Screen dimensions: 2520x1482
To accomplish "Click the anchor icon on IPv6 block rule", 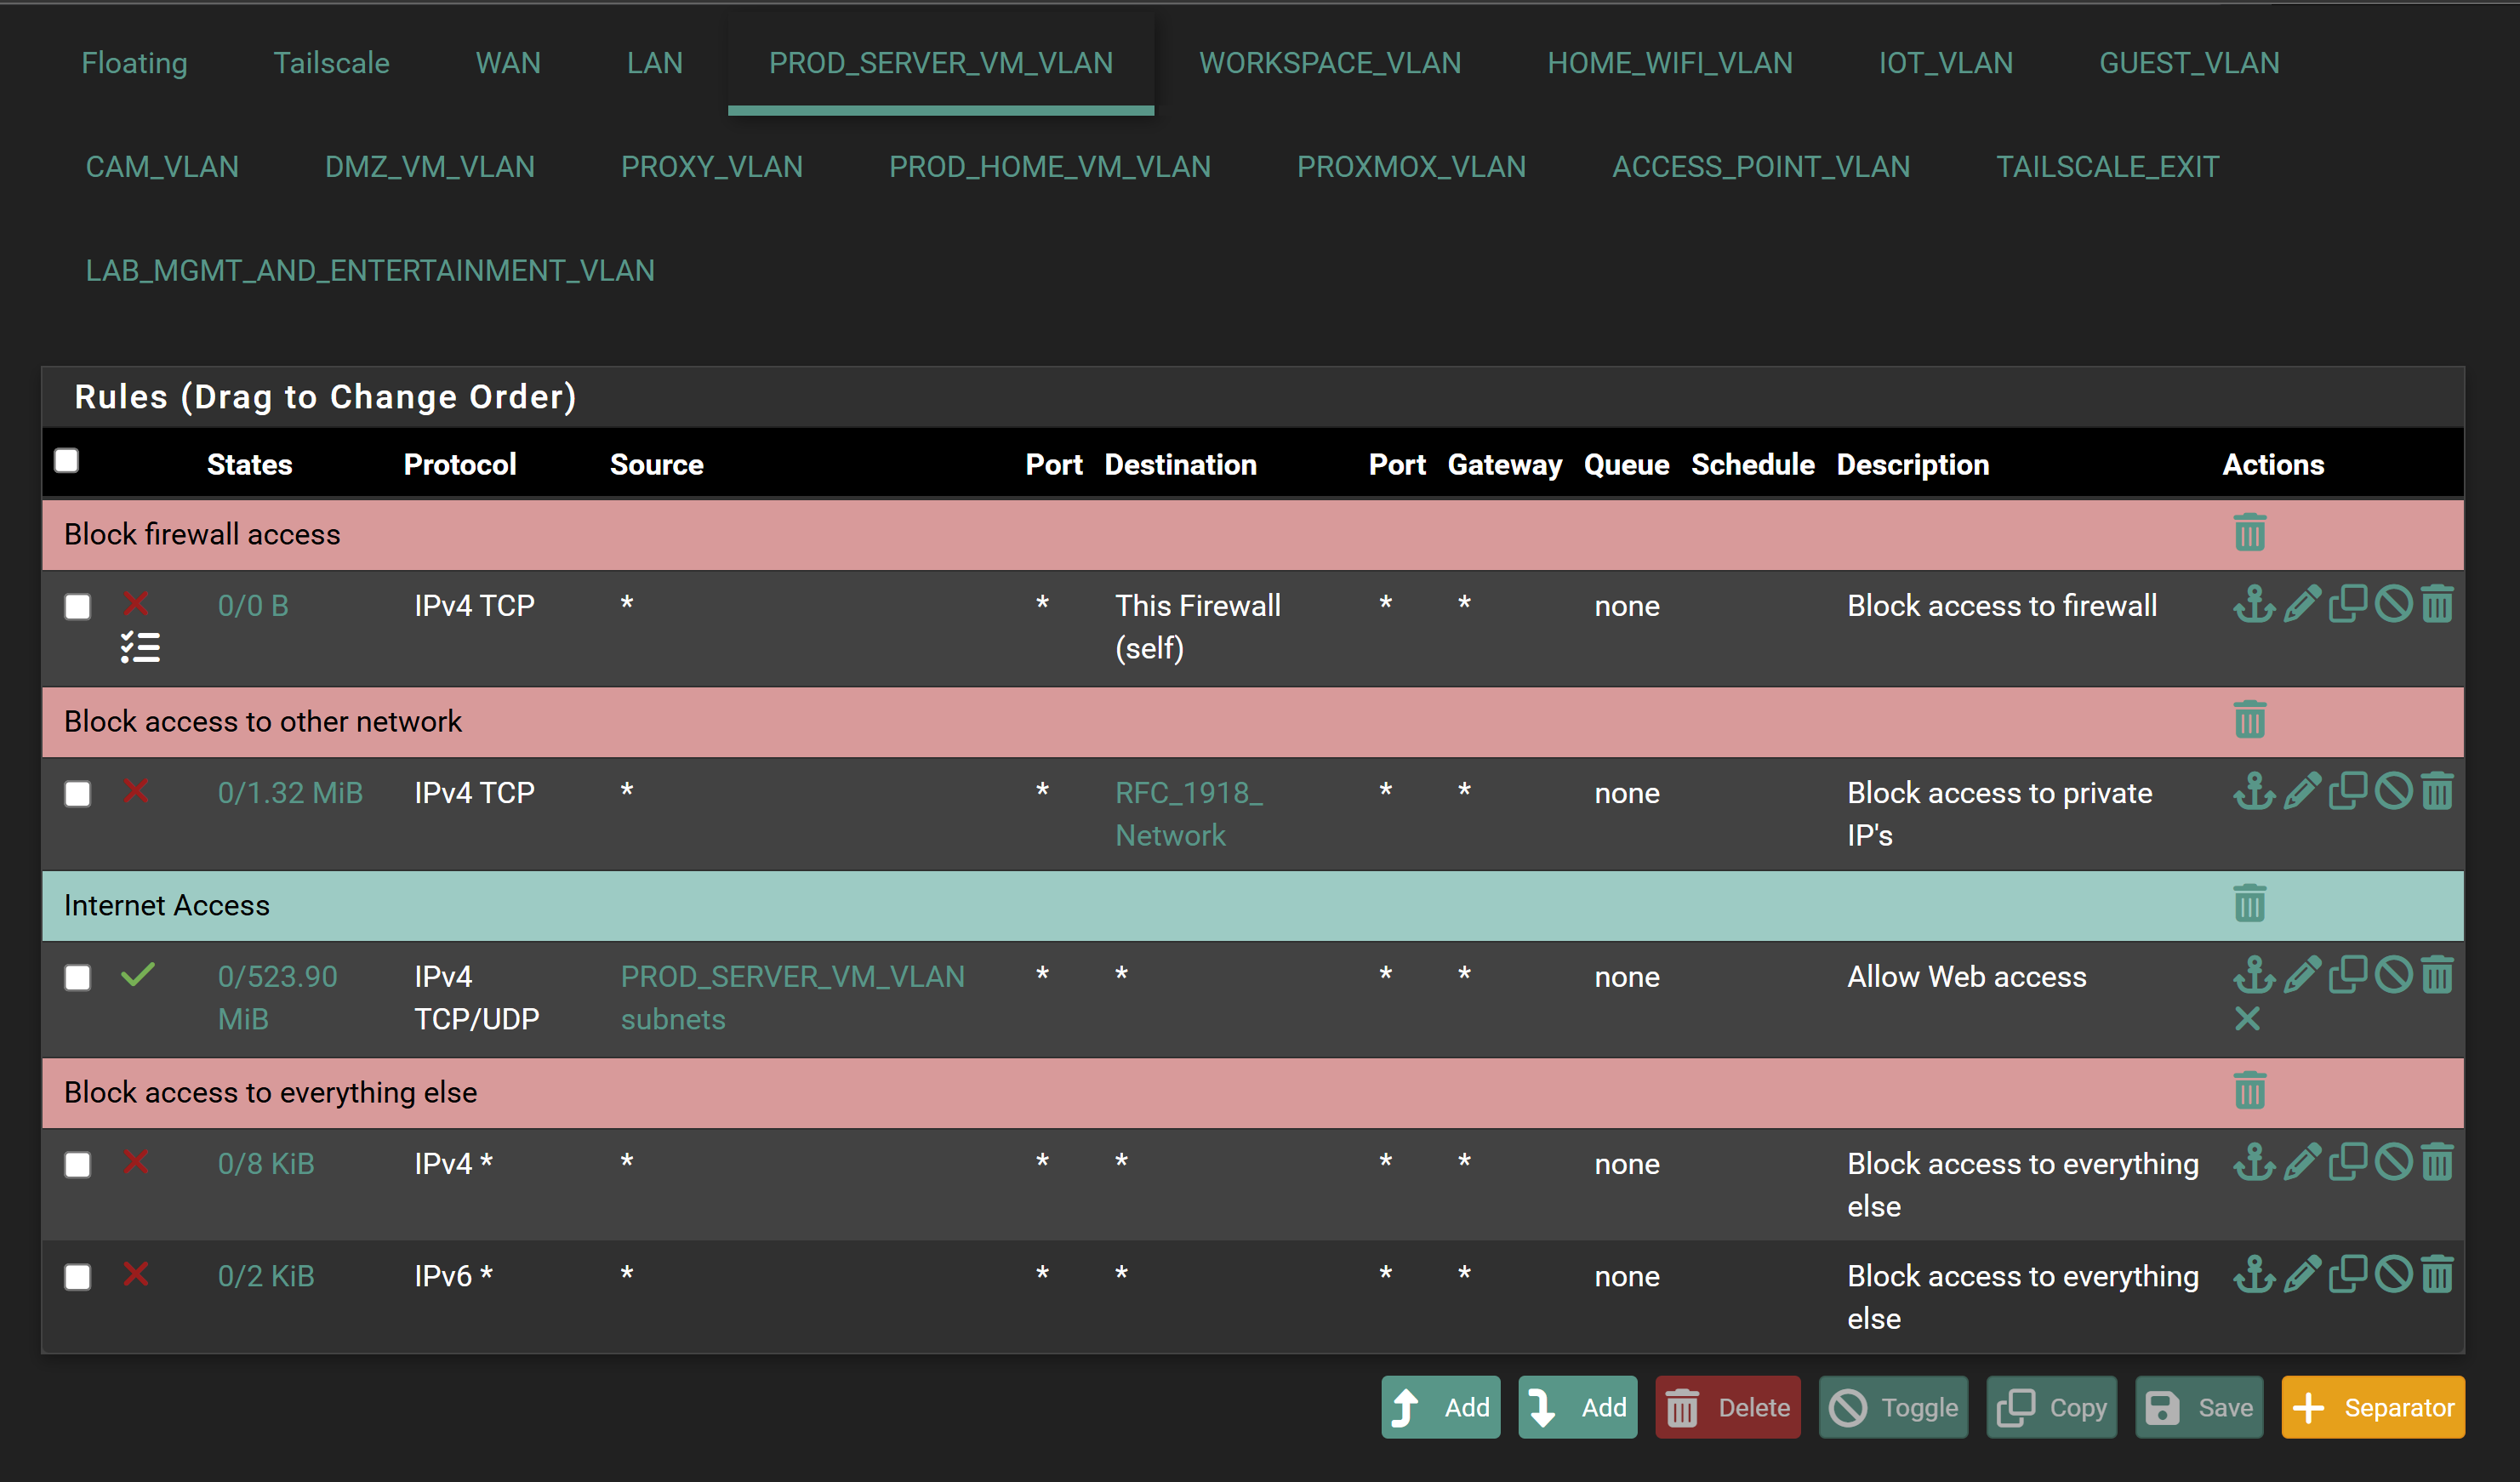I will click(2254, 1275).
